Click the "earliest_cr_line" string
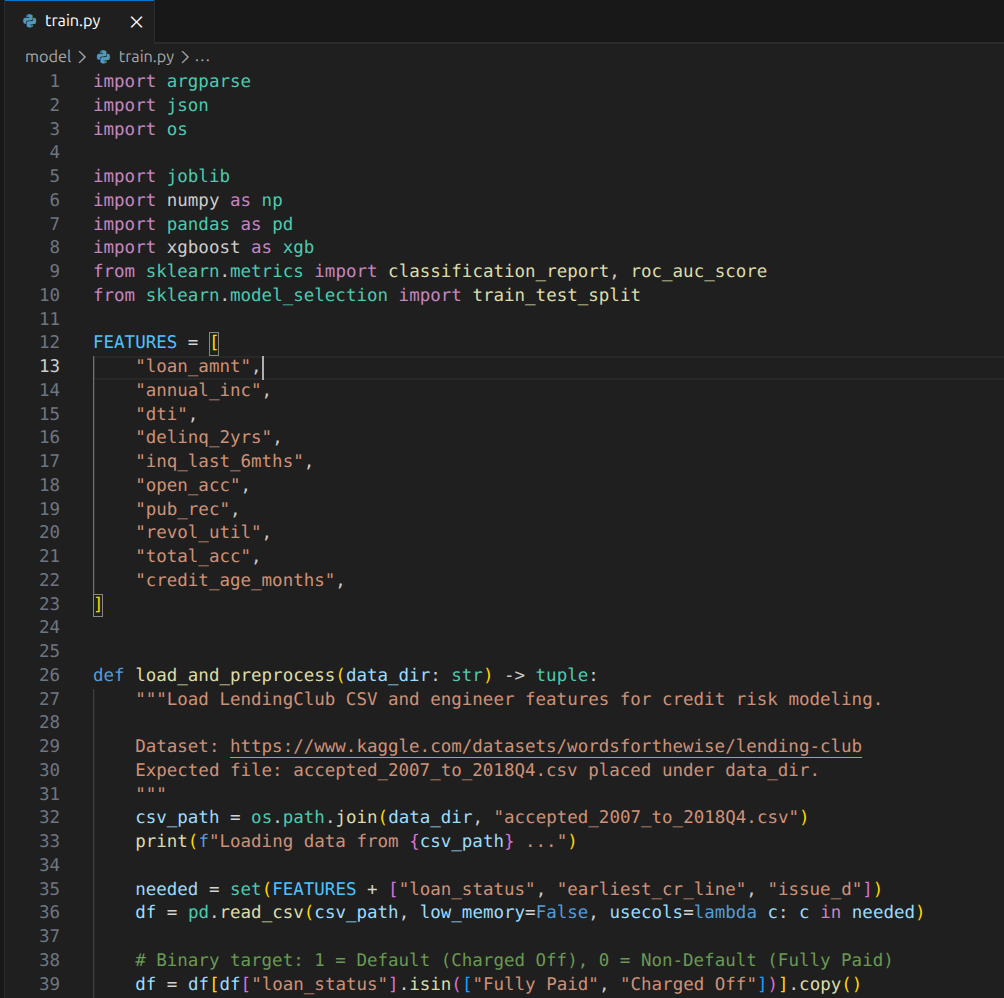This screenshot has height=998, width=1004. click(x=651, y=889)
